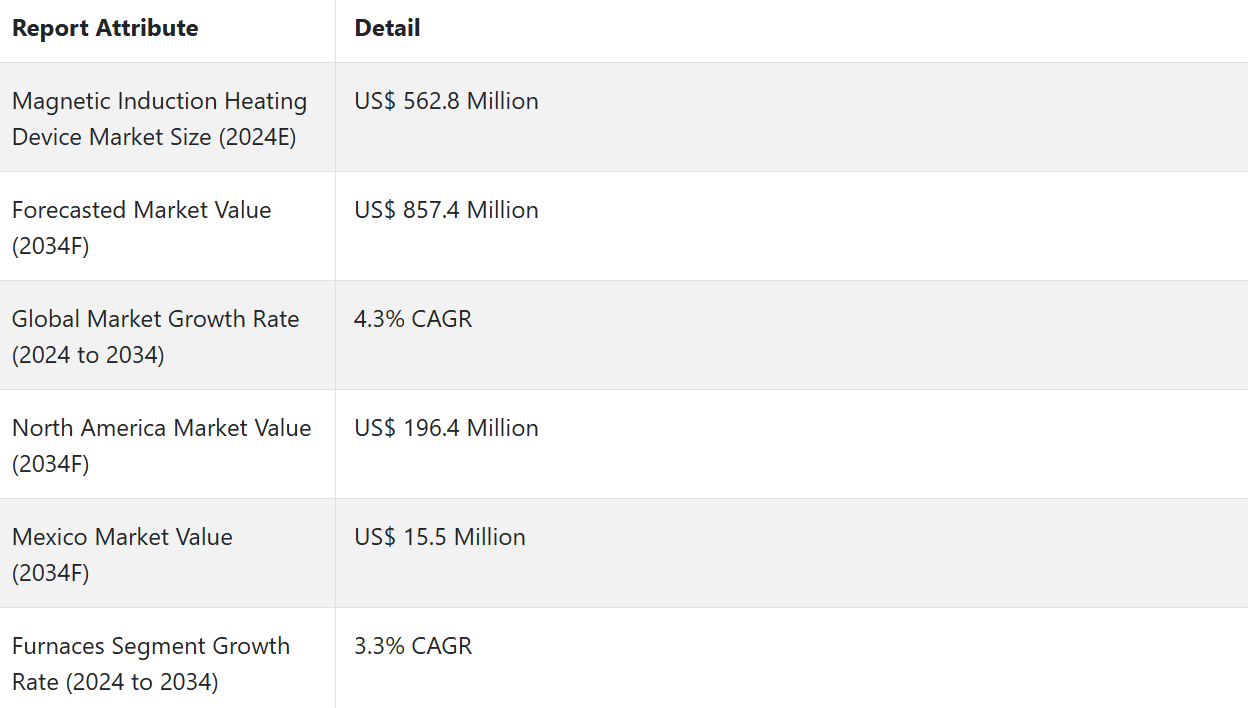Select the US$ 15.5 Million value
This screenshot has height=708, width=1248.
439,537
